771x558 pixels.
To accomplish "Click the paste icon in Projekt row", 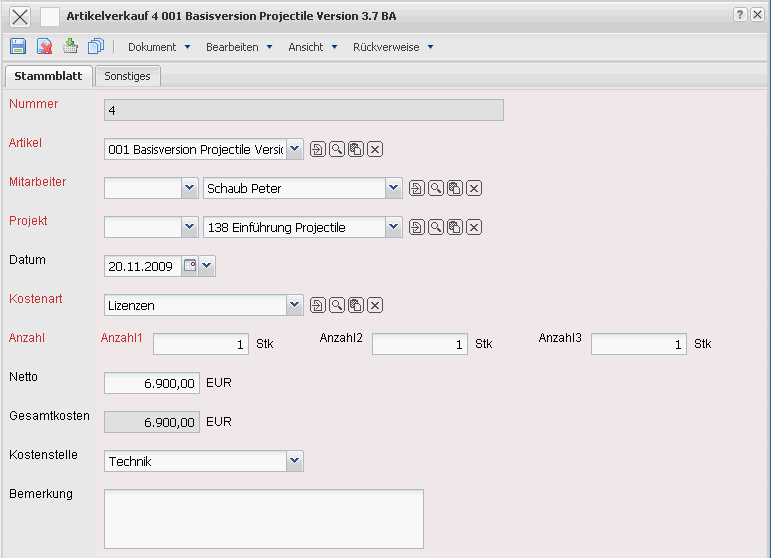I will pos(454,227).
